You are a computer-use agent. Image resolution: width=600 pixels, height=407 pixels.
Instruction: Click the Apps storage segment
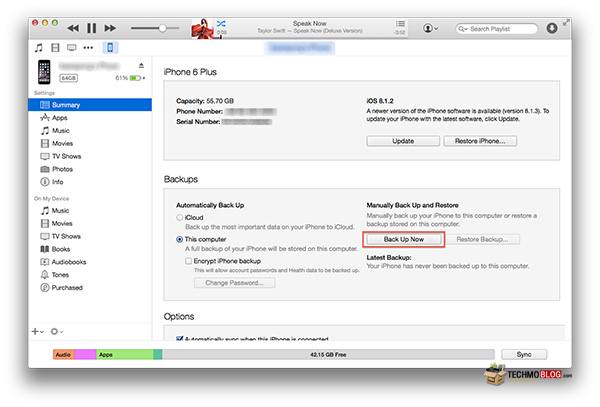point(125,355)
